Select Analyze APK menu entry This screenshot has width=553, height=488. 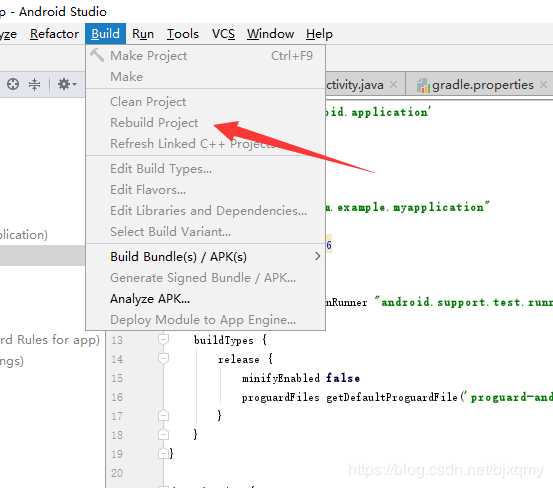point(205,299)
